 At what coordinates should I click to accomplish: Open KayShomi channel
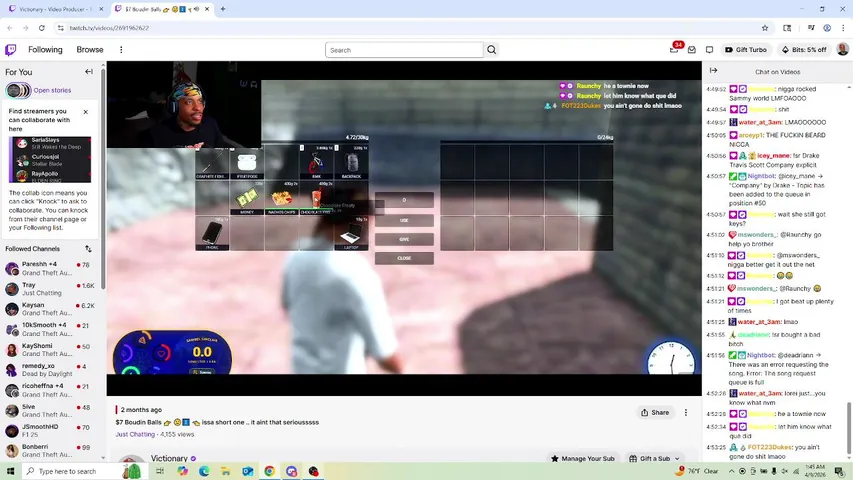tap(49, 349)
